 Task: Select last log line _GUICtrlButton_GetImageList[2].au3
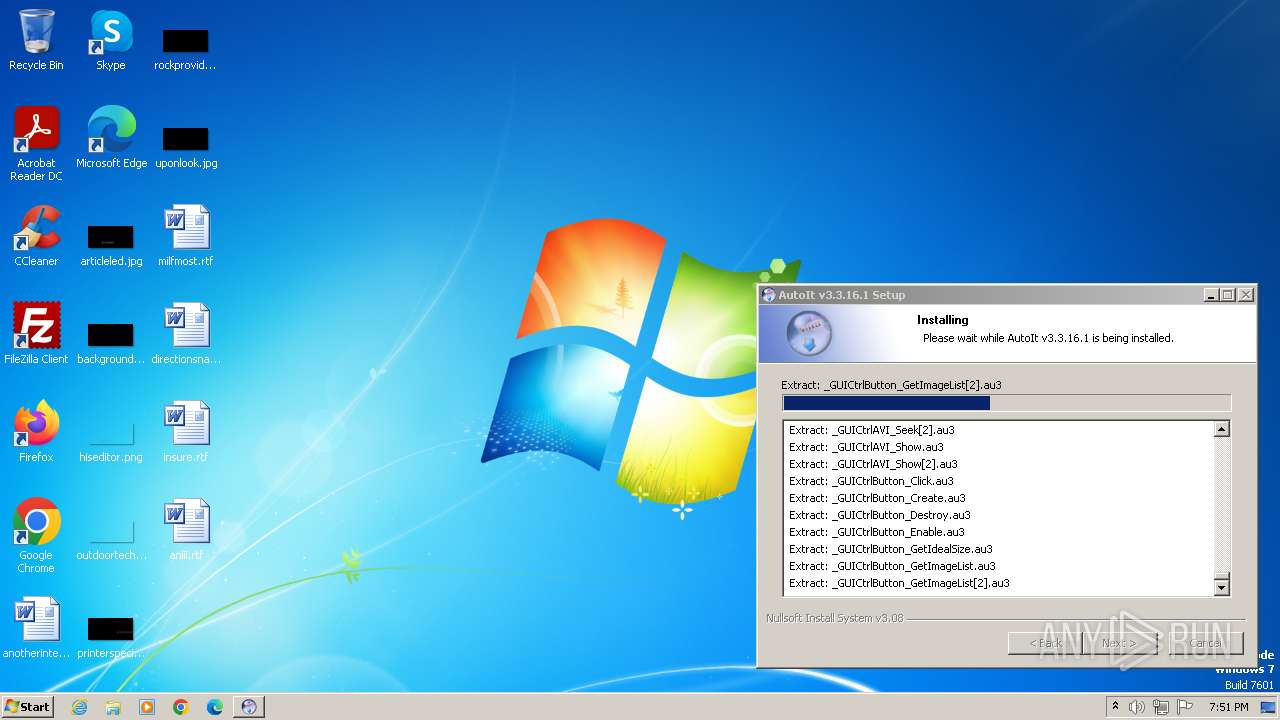click(x=899, y=583)
